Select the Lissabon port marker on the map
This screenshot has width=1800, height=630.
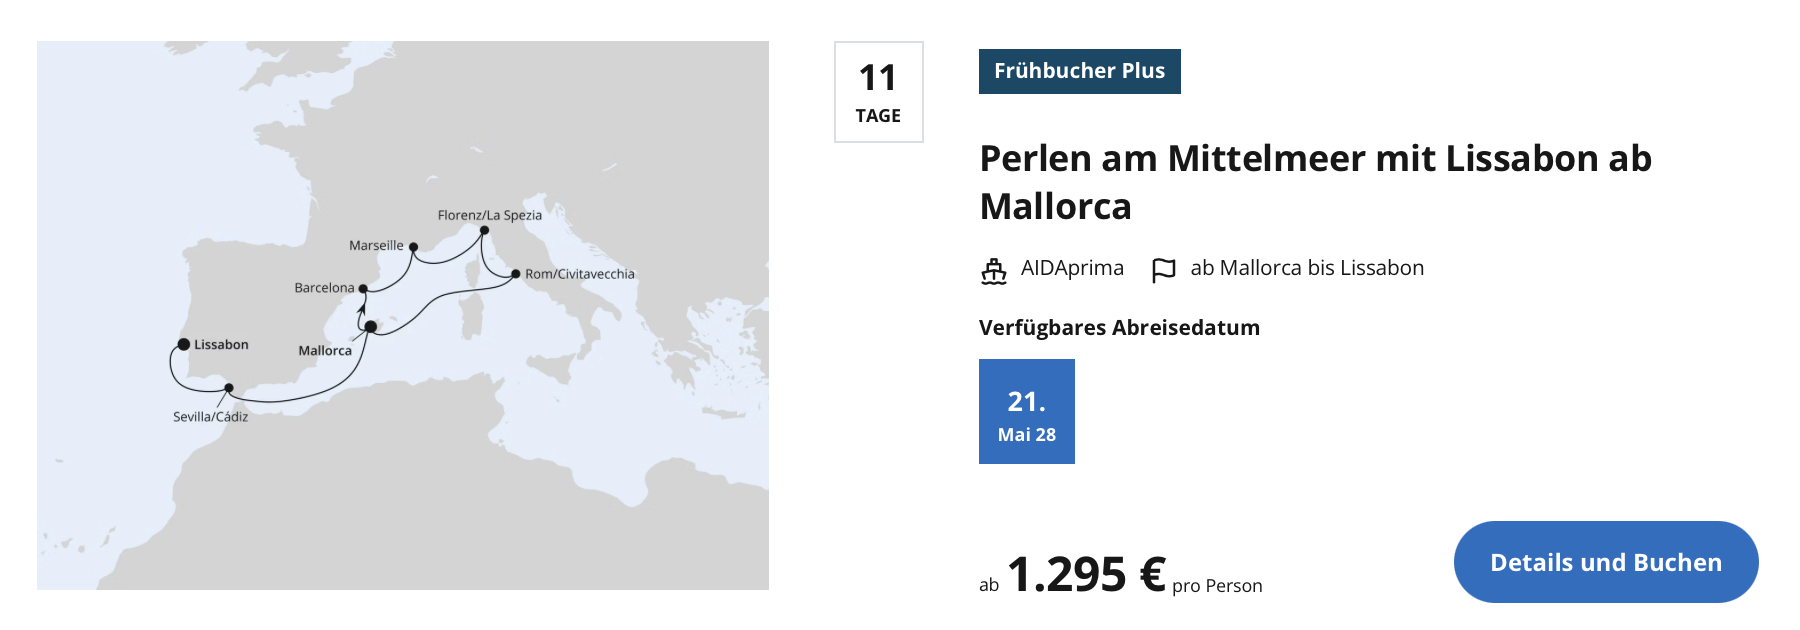(184, 344)
